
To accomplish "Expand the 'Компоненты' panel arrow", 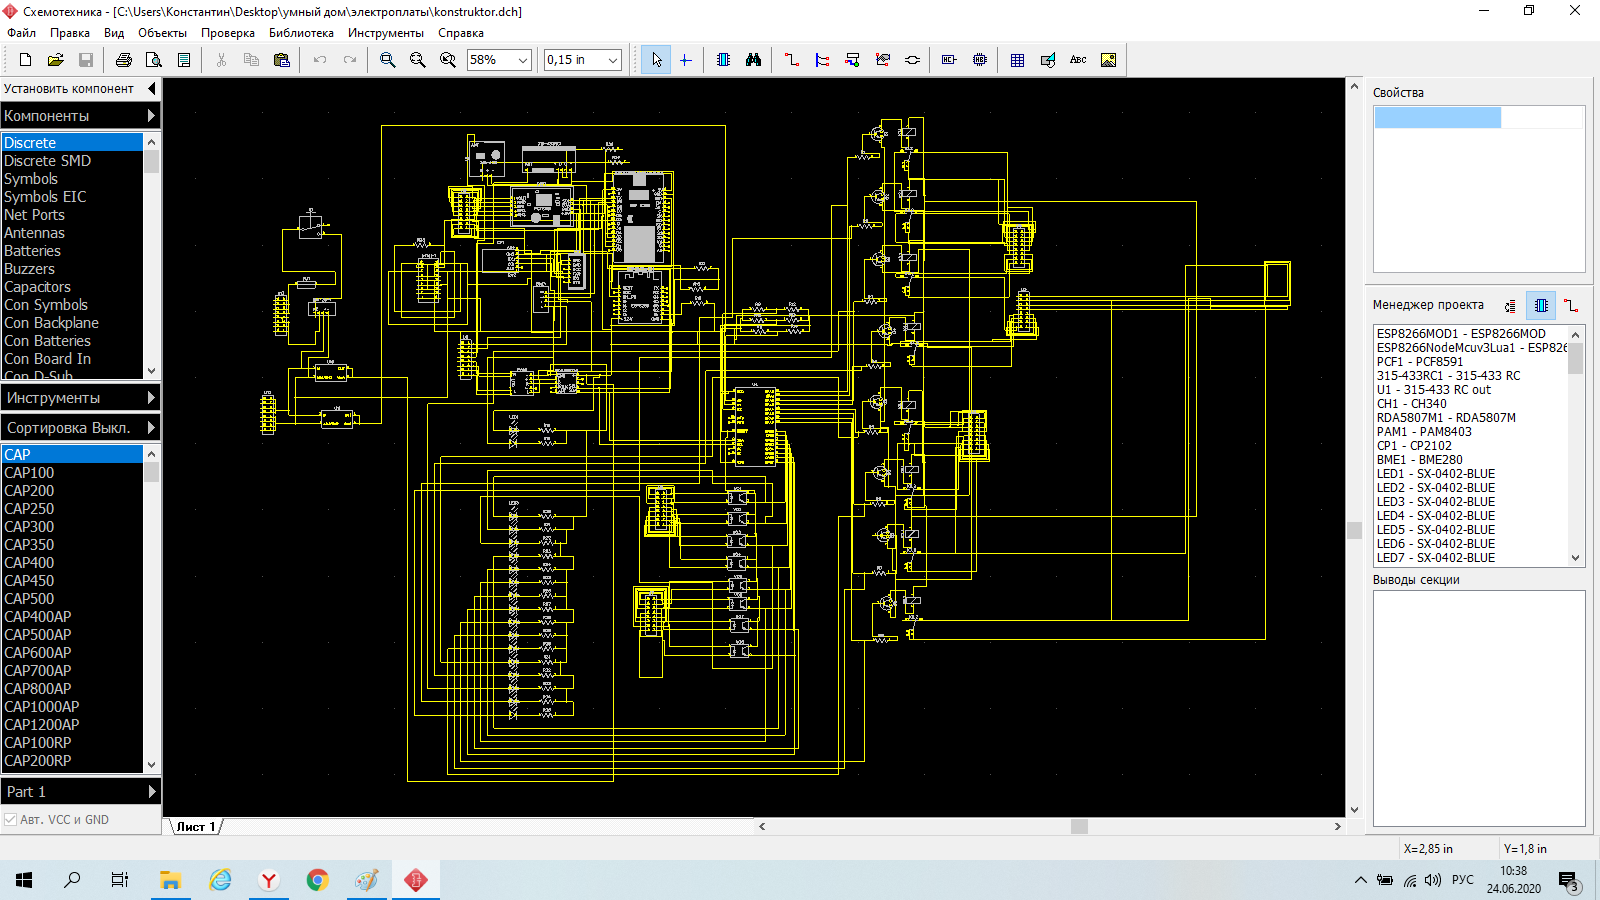I will tap(151, 116).
